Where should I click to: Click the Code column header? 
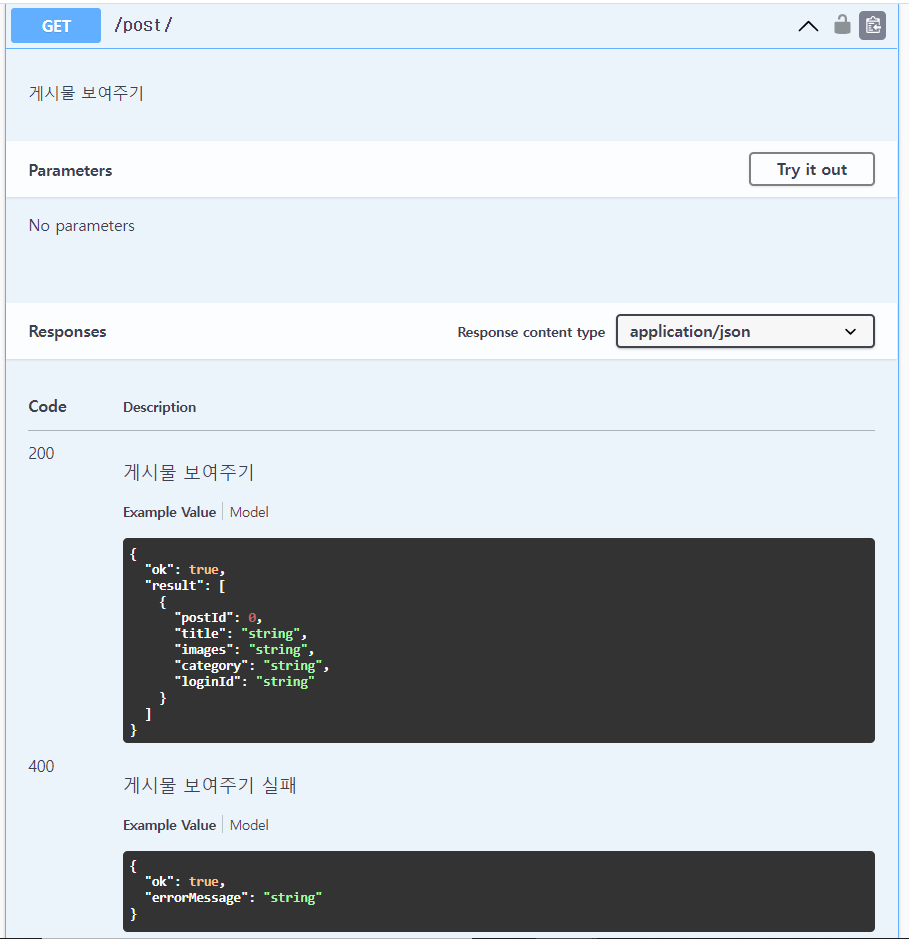47,406
